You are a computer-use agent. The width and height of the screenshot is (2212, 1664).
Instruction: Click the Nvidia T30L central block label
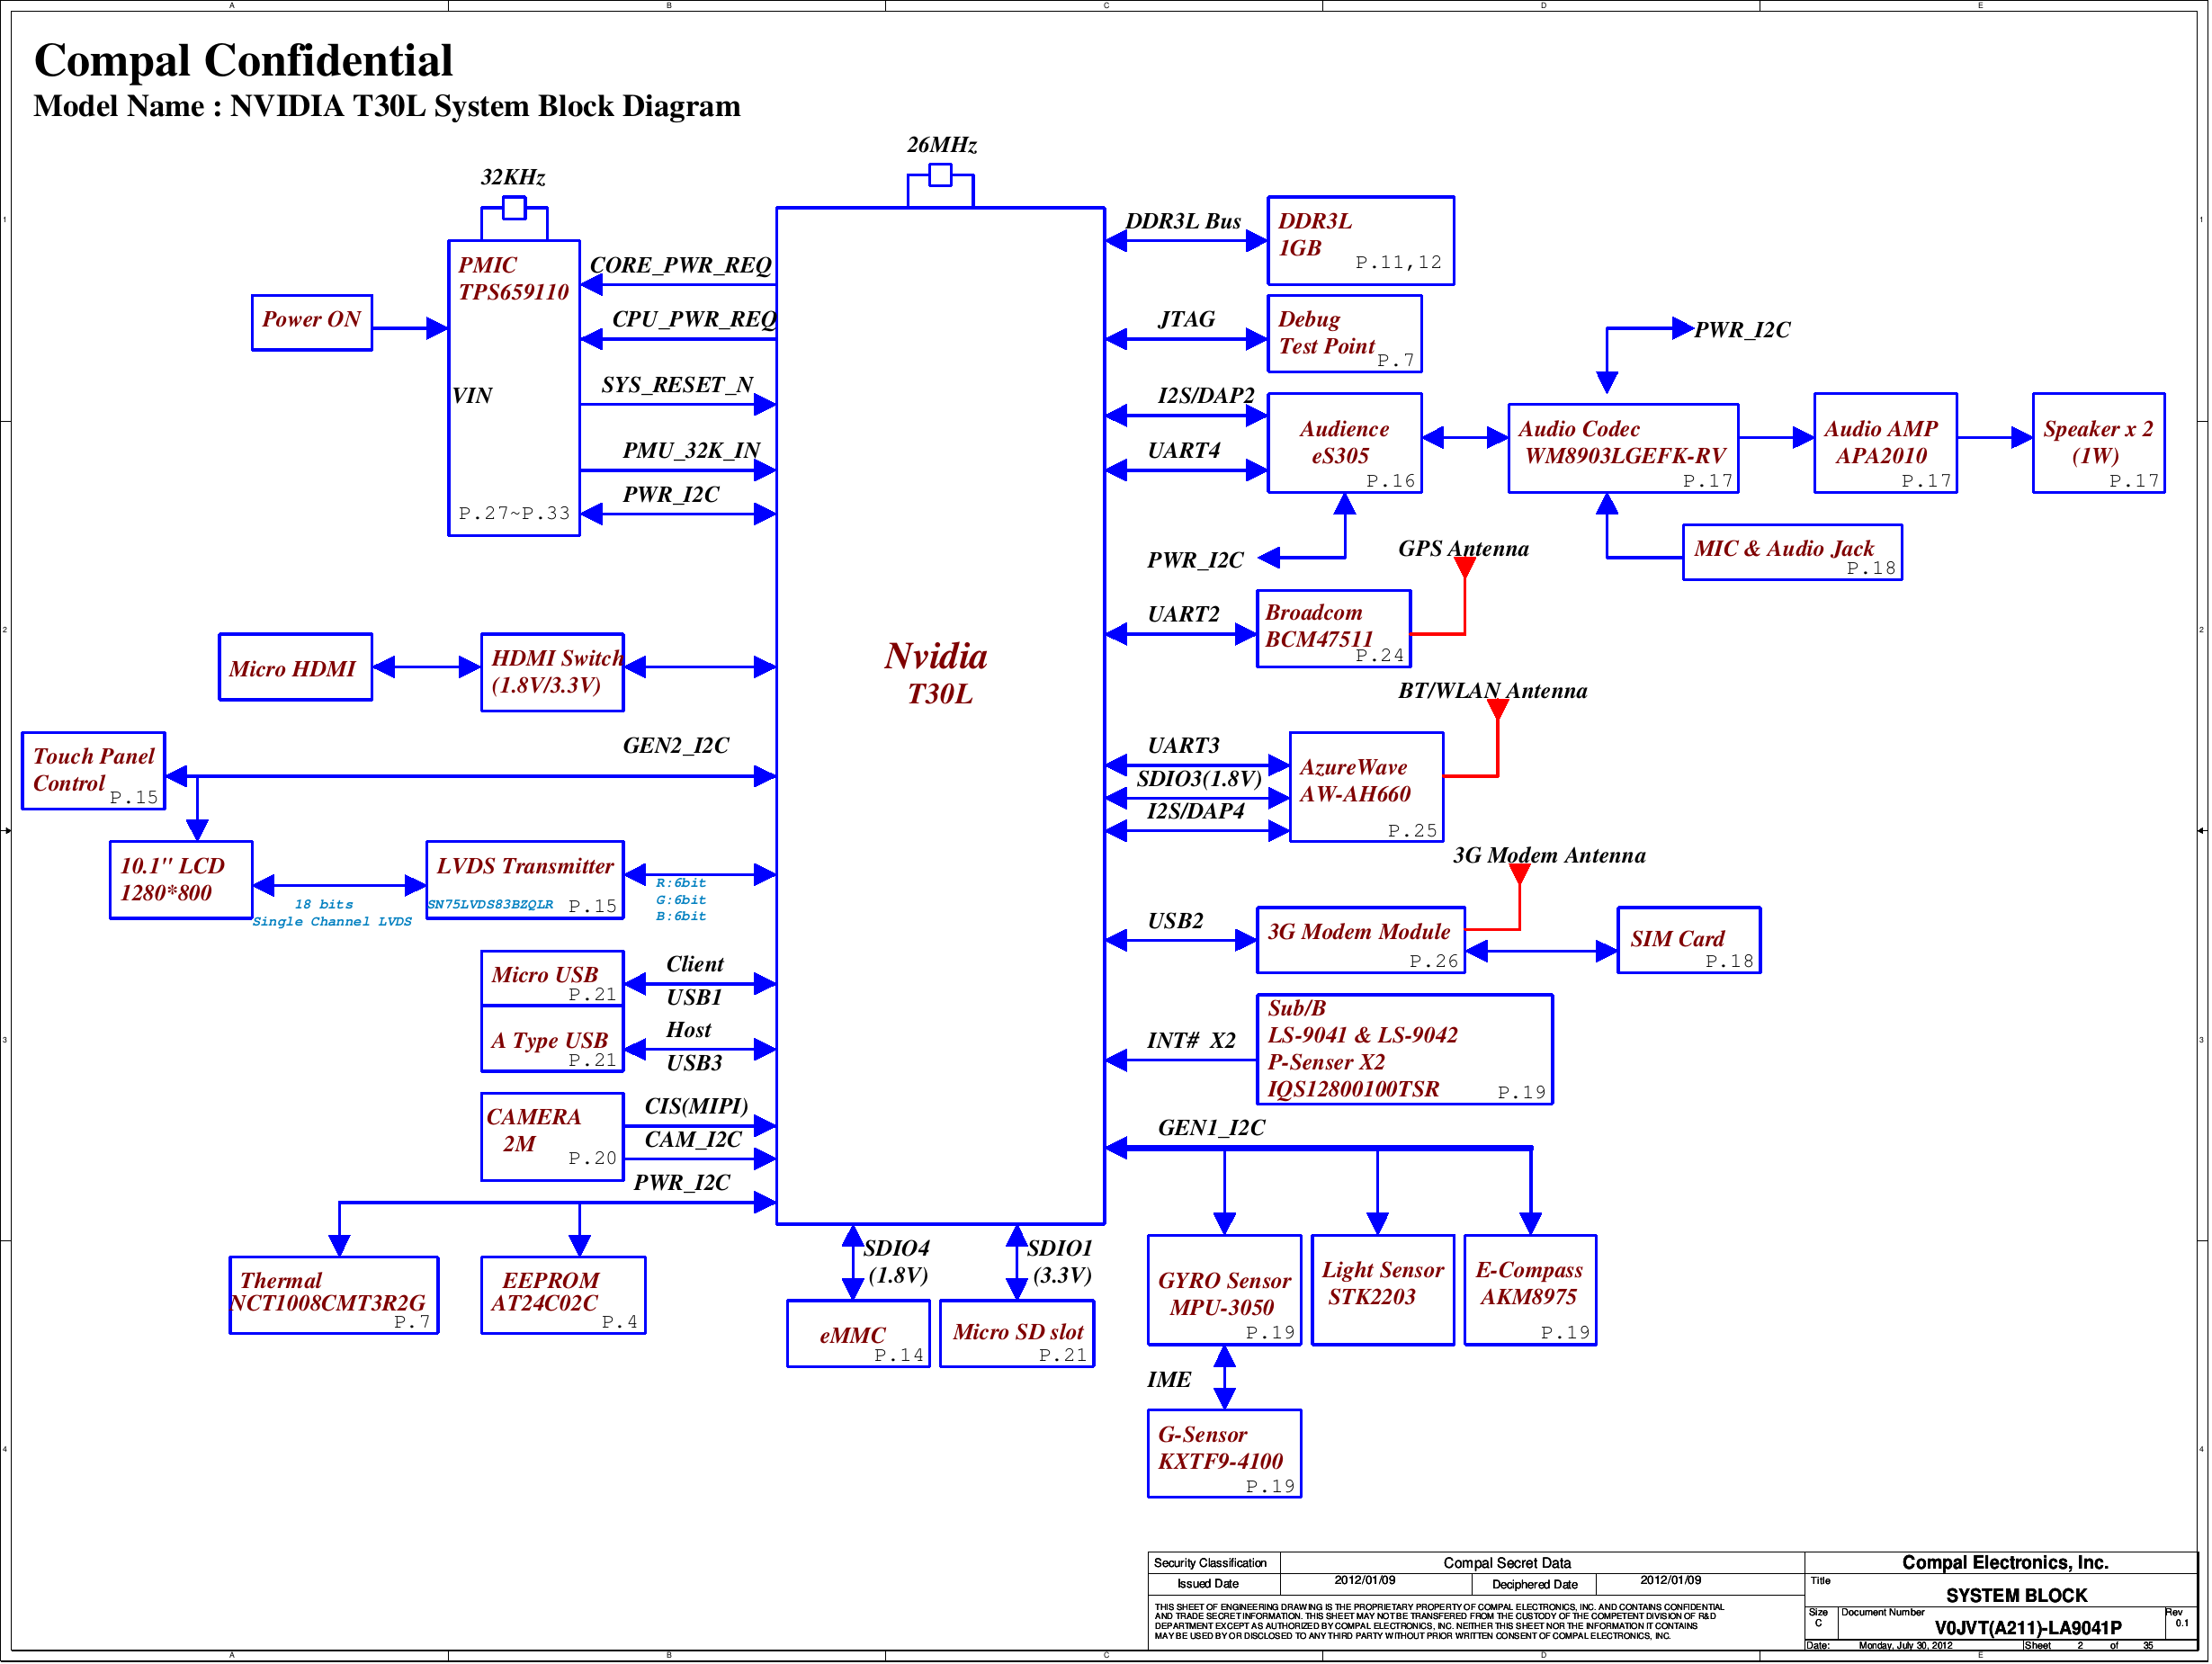(936, 673)
